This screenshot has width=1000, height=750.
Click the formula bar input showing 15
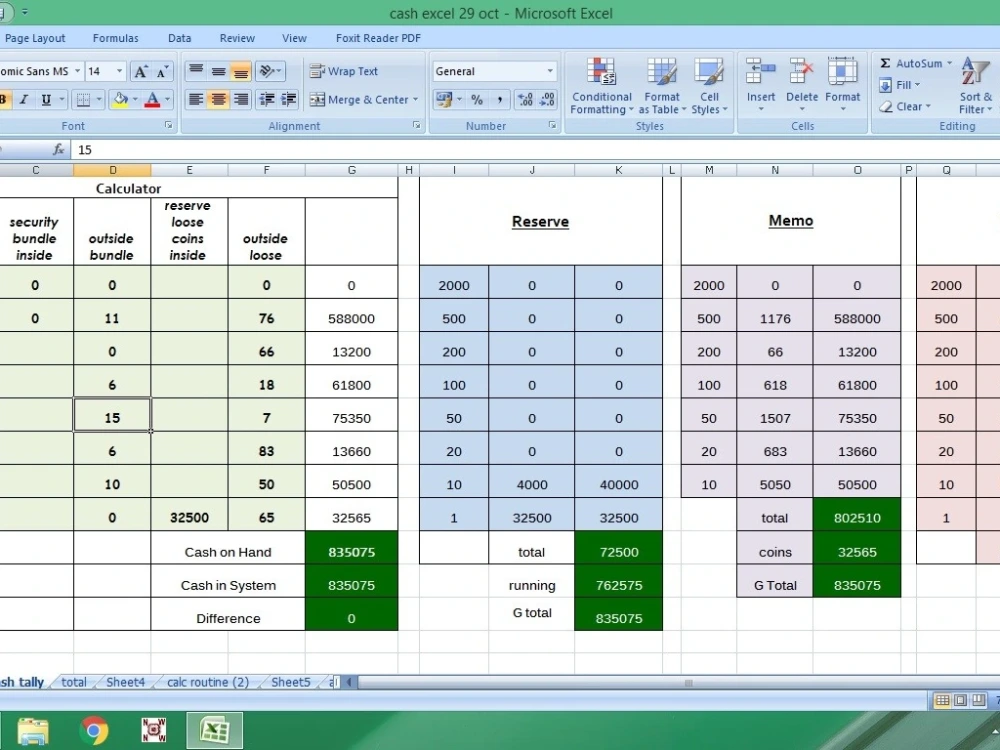[x=536, y=149]
